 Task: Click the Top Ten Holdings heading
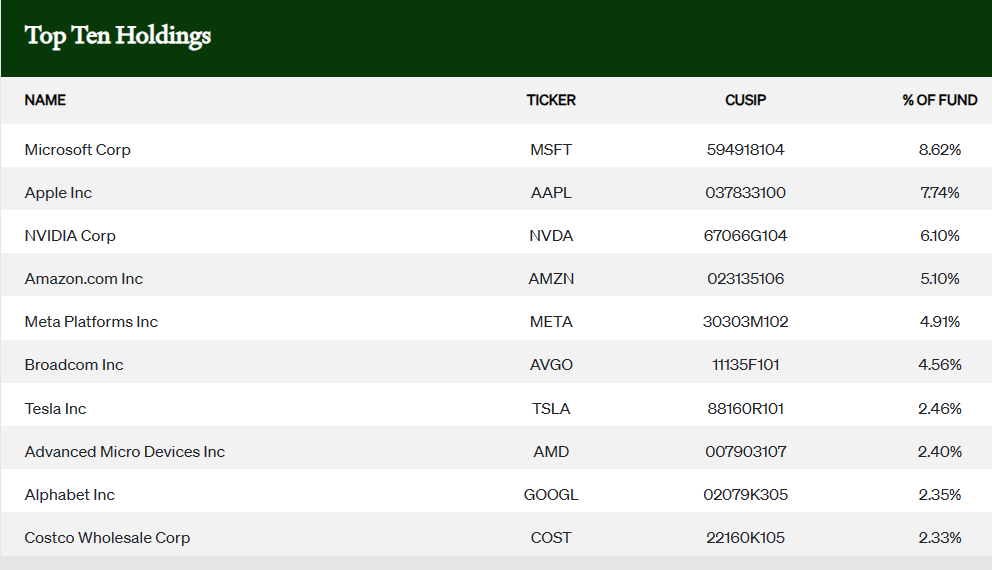pyautogui.click(x=118, y=36)
